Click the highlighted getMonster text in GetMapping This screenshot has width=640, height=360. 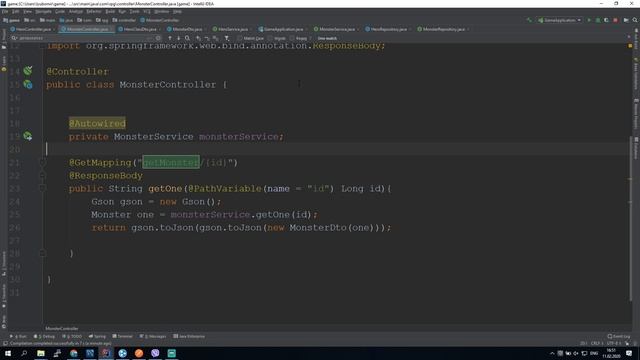point(171,162)
